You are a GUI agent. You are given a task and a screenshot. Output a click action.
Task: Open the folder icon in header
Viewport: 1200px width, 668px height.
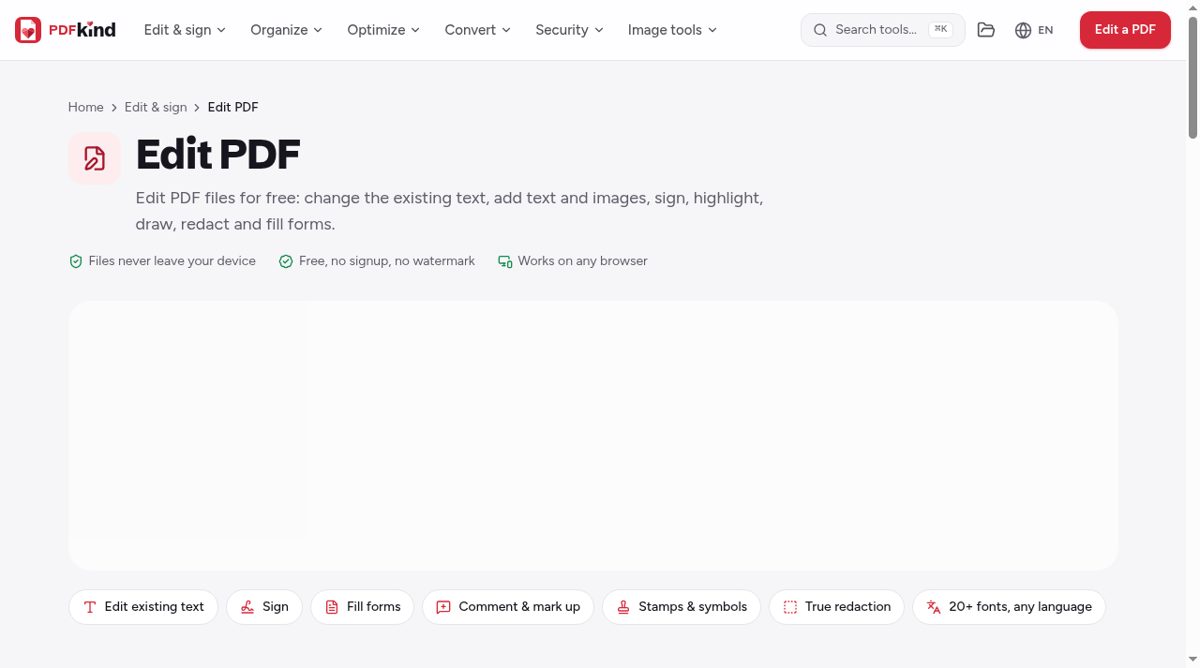[x=986, y=30]
